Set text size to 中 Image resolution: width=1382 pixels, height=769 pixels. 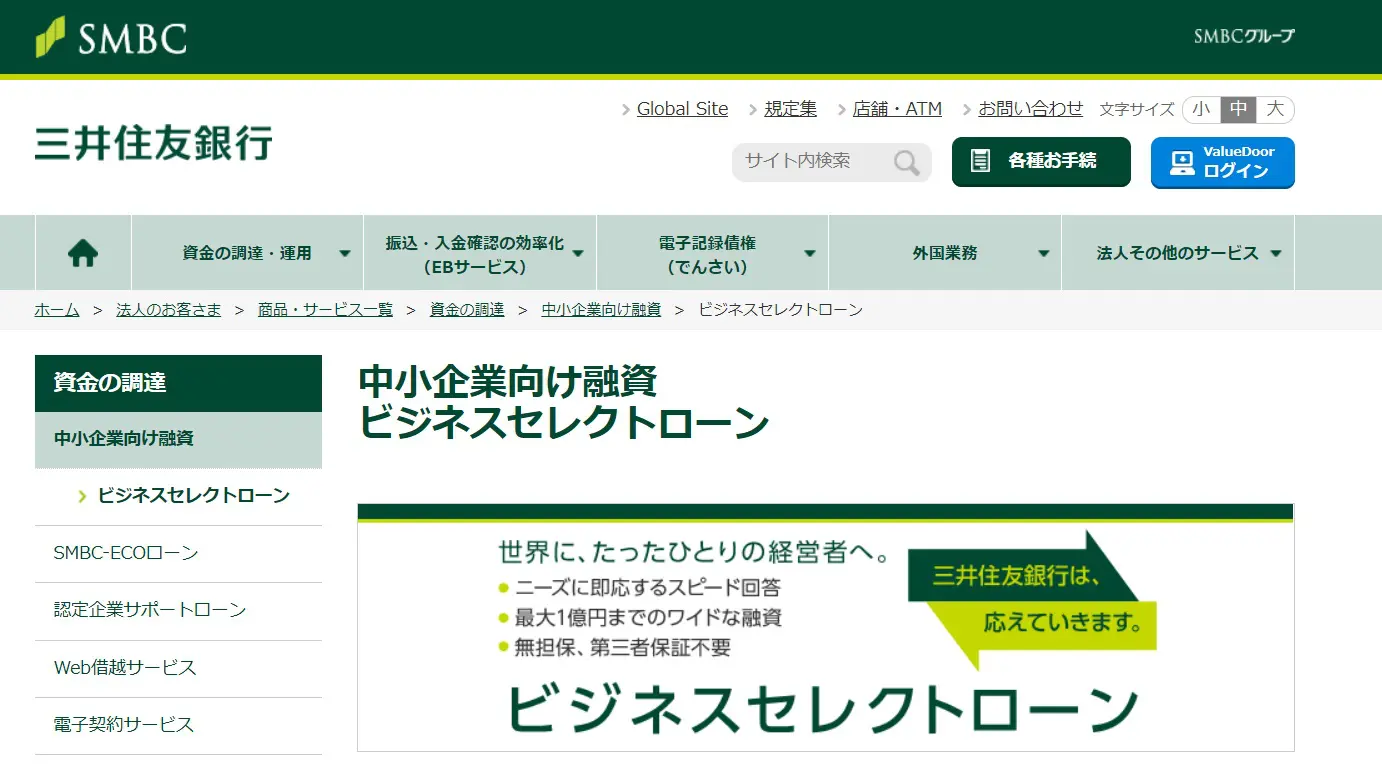[x=1238, y=109]
